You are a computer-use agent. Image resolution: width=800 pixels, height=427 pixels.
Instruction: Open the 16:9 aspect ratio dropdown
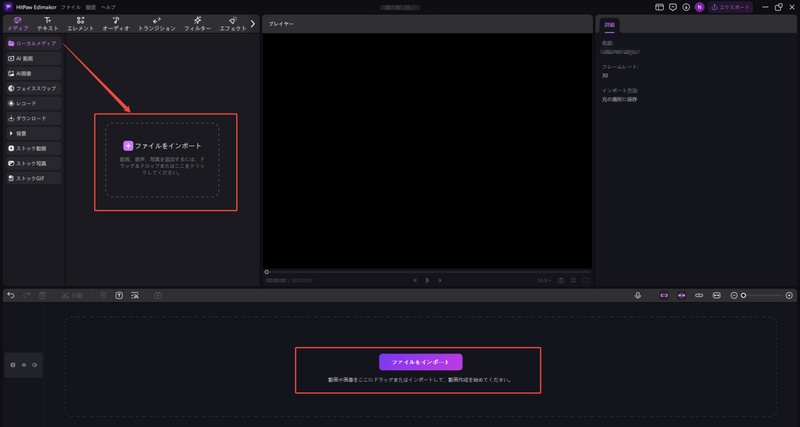pos(544,281)
